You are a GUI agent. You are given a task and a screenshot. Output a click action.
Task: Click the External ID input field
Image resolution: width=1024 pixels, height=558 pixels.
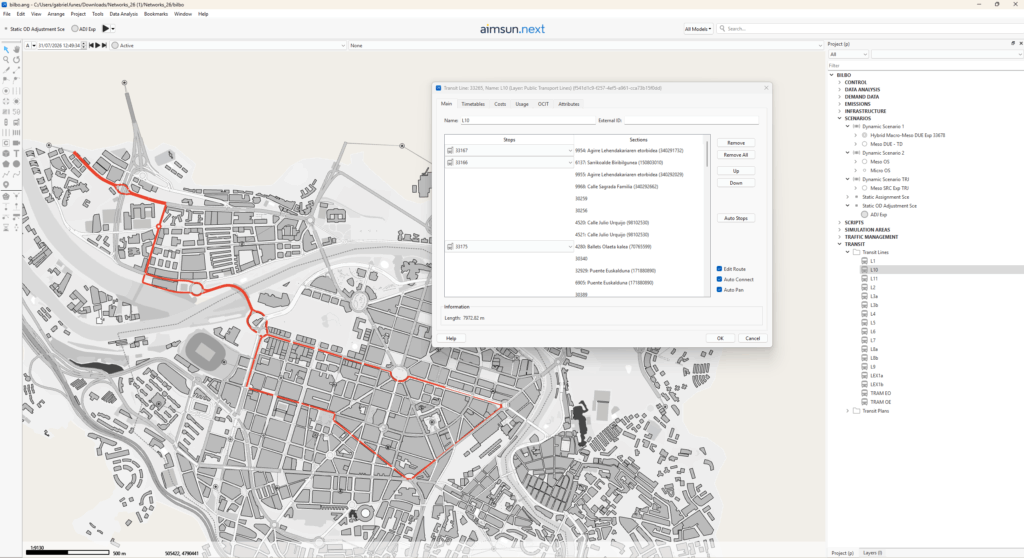[x=691, y=120]
